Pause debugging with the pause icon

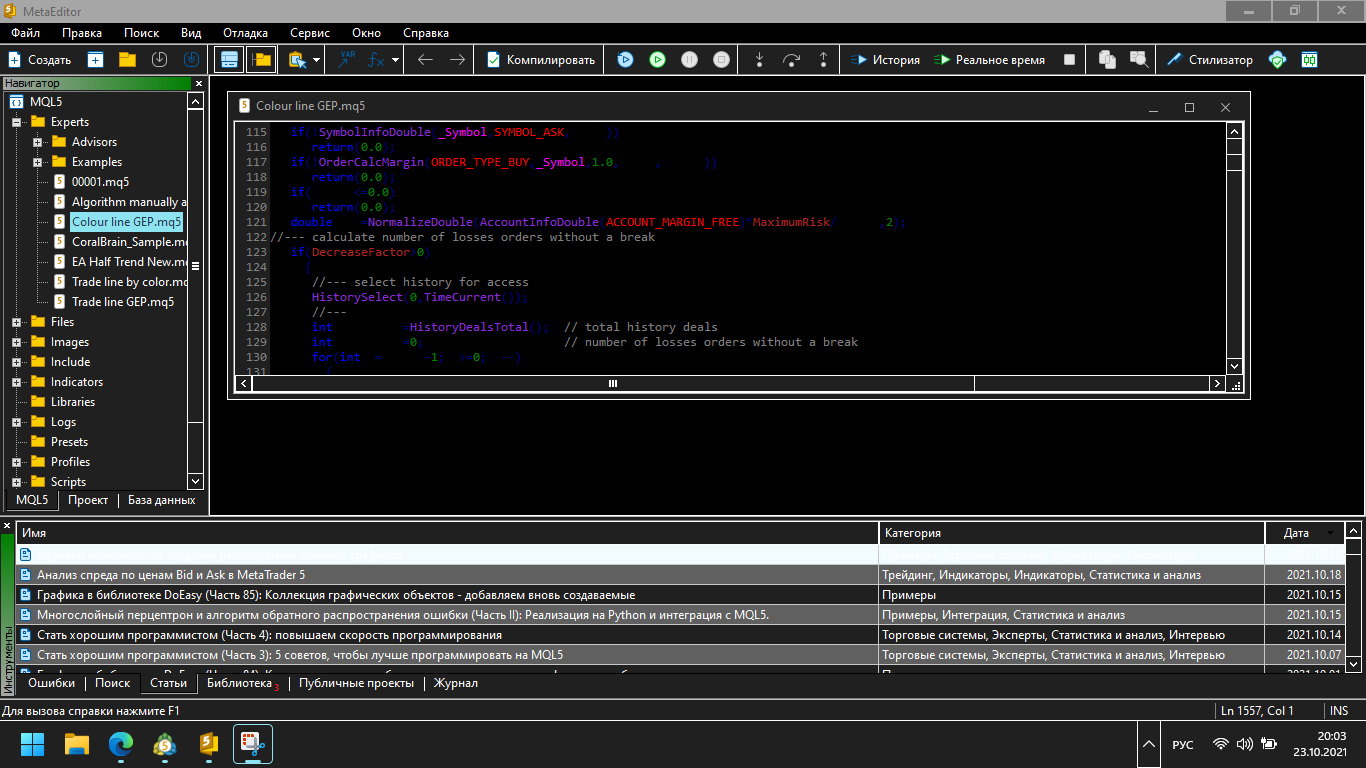point(689,60)
